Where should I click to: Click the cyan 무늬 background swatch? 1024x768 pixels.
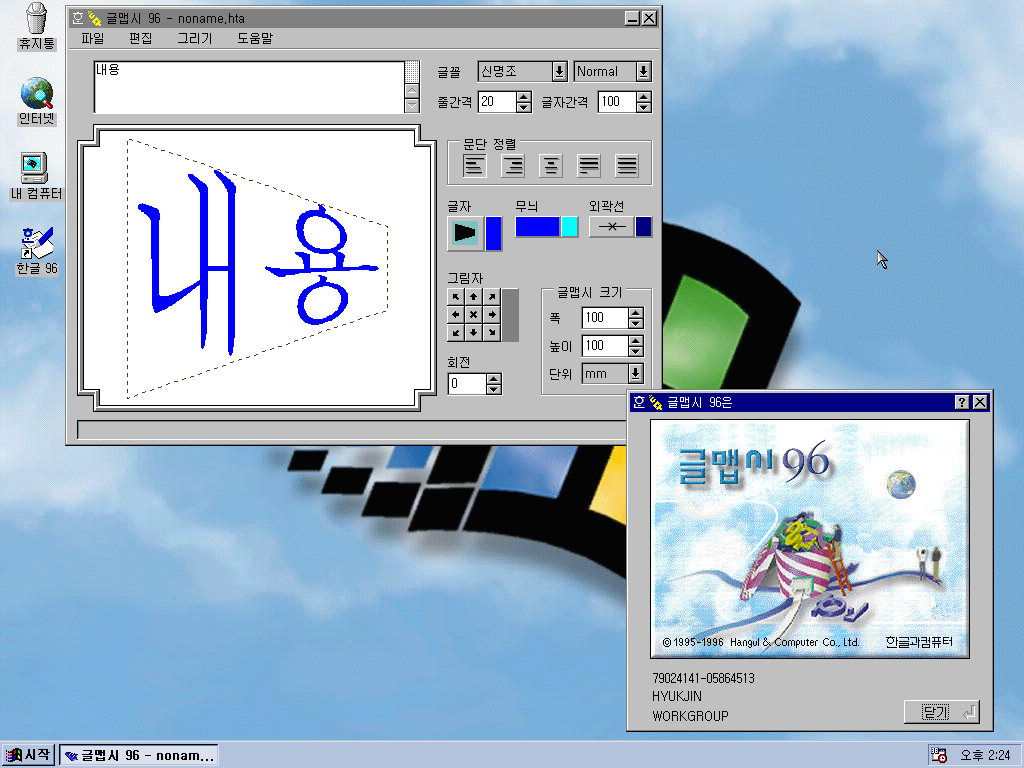(569, 227)
